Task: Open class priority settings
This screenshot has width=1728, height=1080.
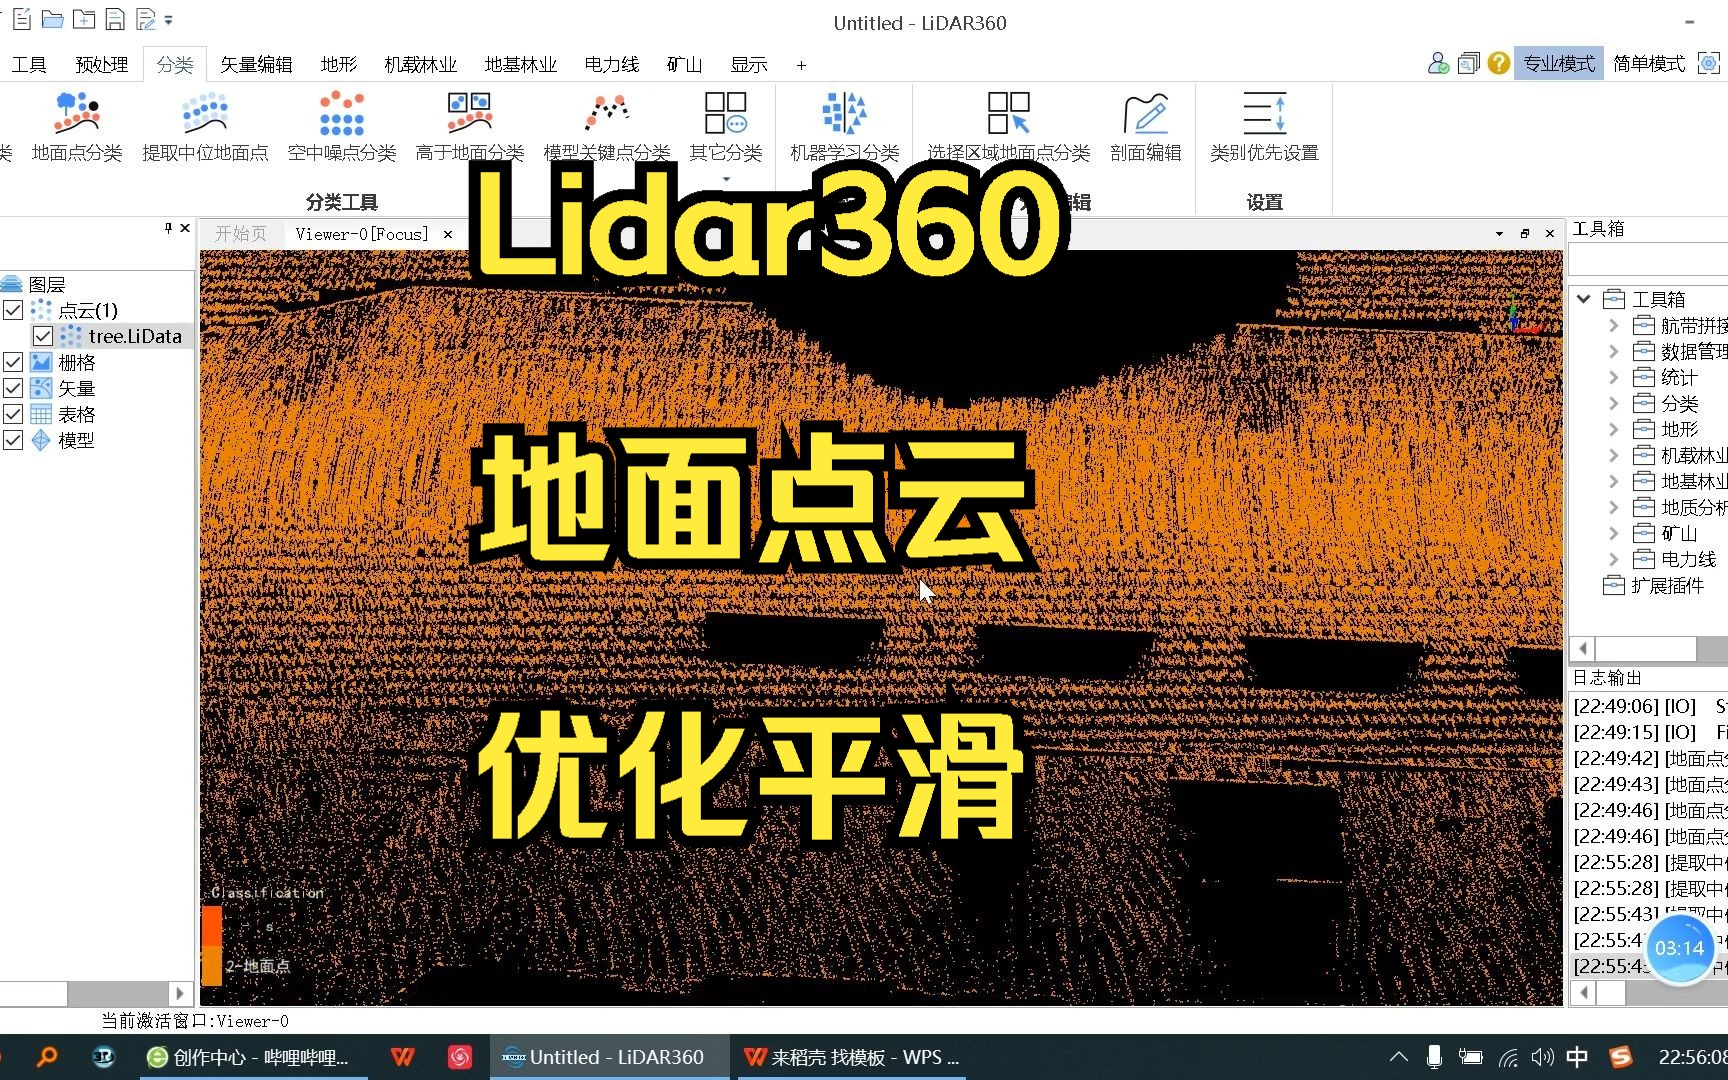Action: pyautogui.click(x=1265, y=127)
